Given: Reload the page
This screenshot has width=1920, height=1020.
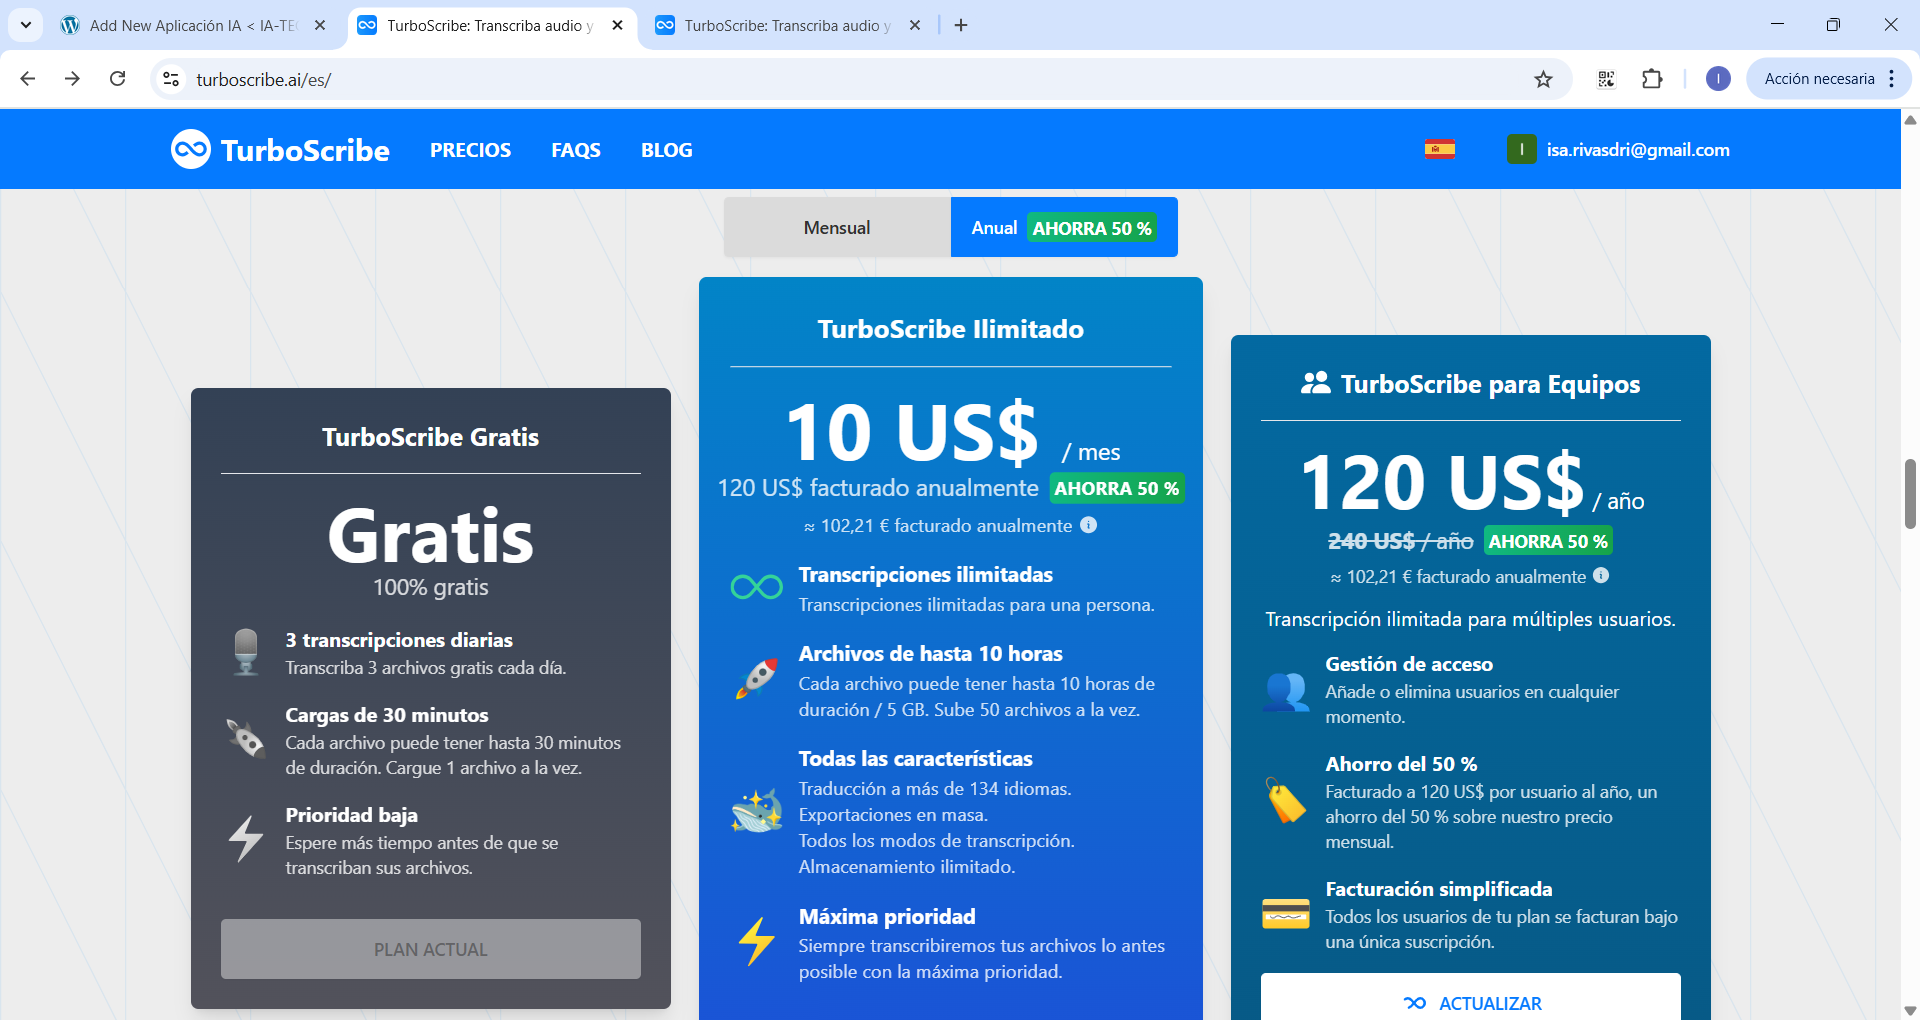Looking at the screenshot, I should click(x=117, y=79).
